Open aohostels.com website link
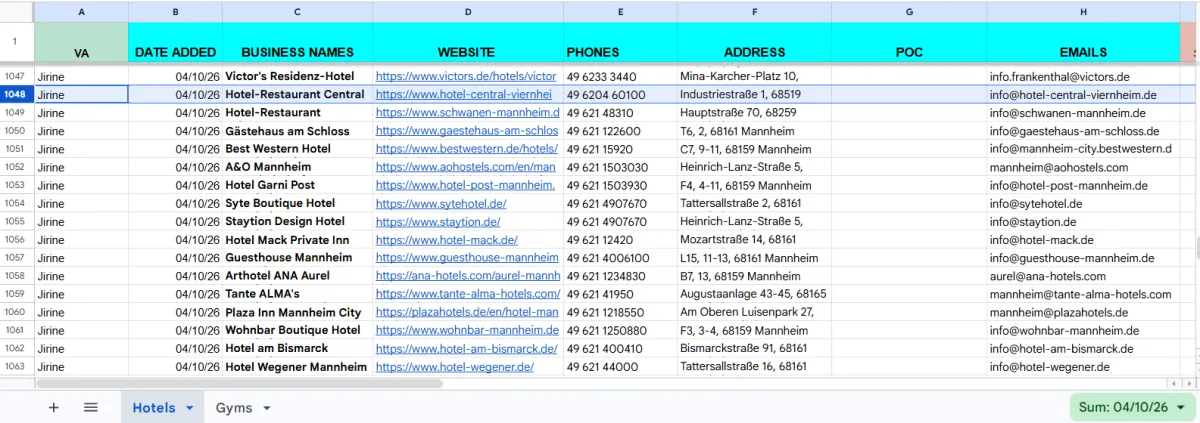 pos(466,167)
